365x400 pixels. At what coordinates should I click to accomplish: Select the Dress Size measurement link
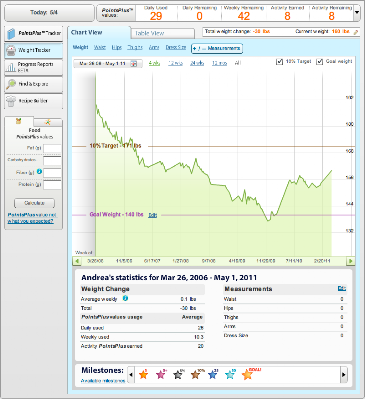pyautogui.click(x=176, y=47)
